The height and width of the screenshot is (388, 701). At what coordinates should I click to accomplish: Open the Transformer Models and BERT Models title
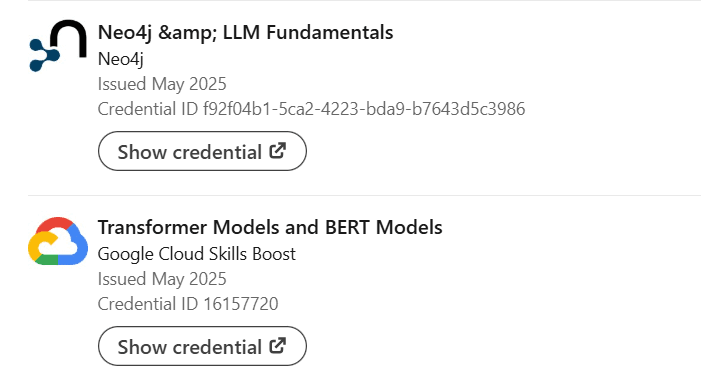pyautogui.click(x=270, y=227)
